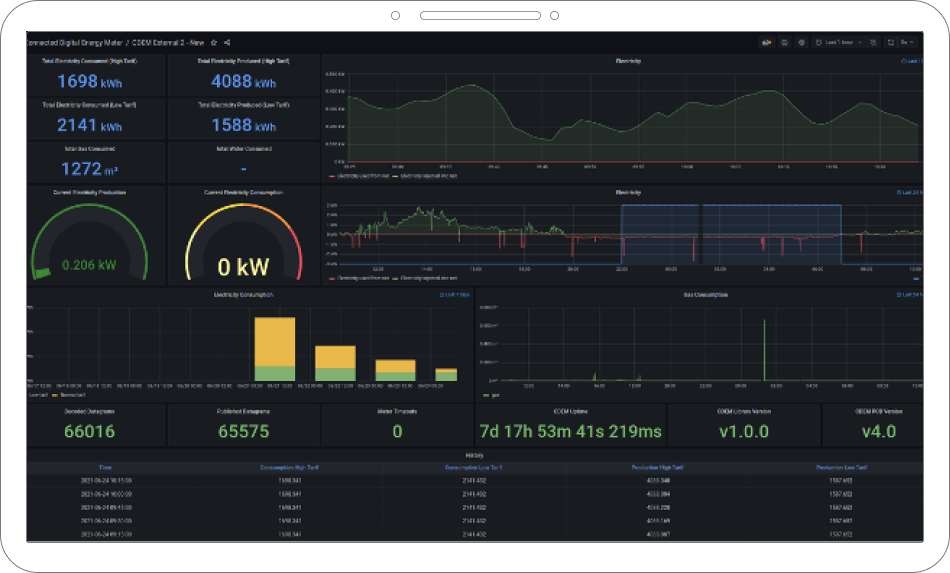Toggle the gas series in Gas Consumption legend

pos(492,396)
